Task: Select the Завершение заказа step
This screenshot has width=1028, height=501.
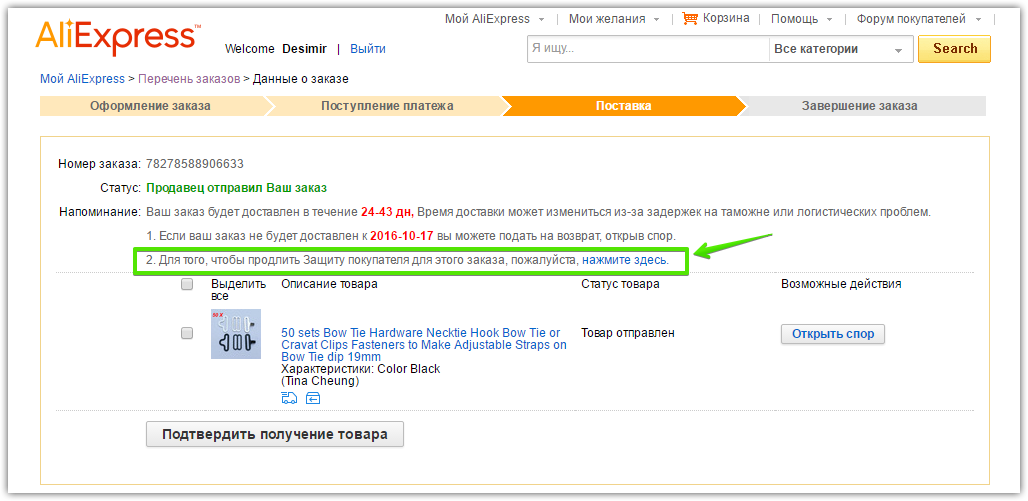Action: (860, 106)
